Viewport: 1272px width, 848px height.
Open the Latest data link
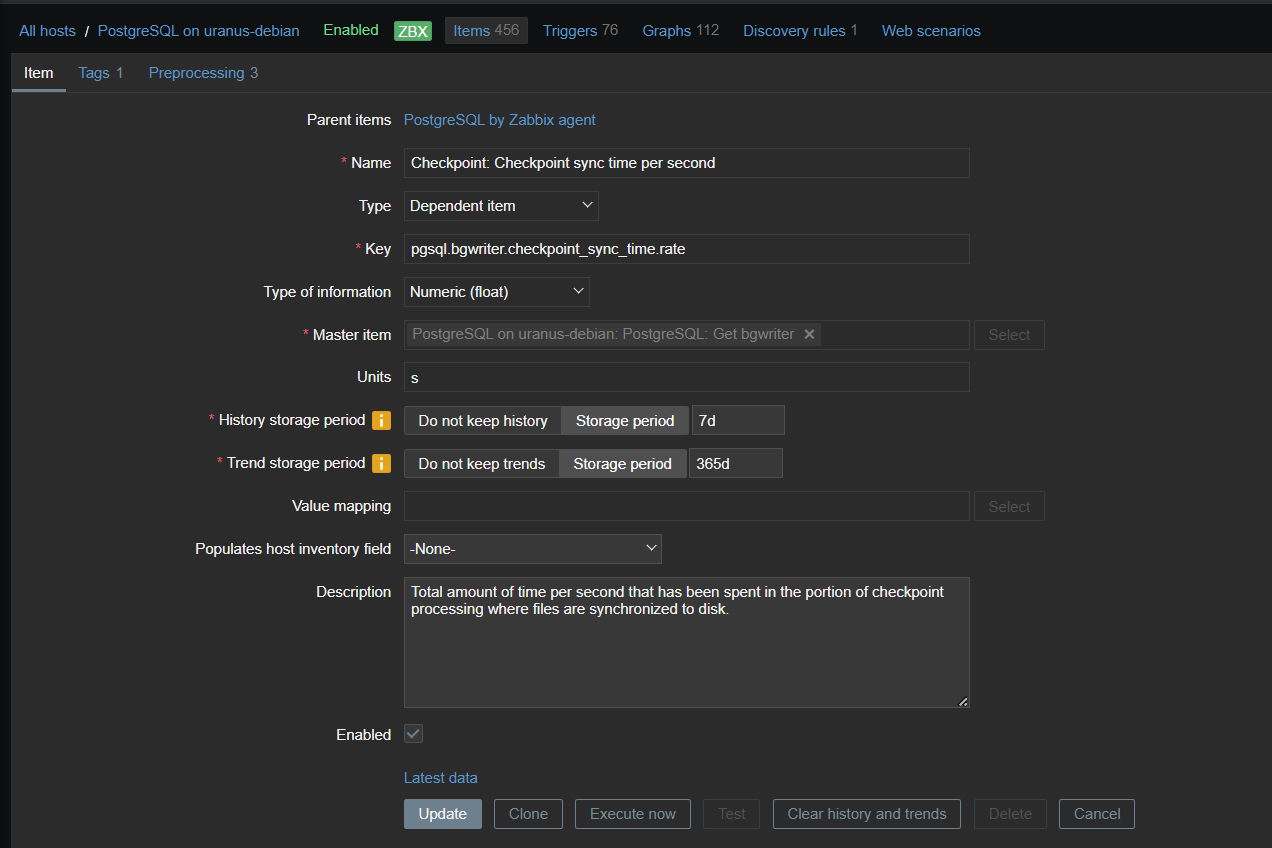click(x=440, y=777)
